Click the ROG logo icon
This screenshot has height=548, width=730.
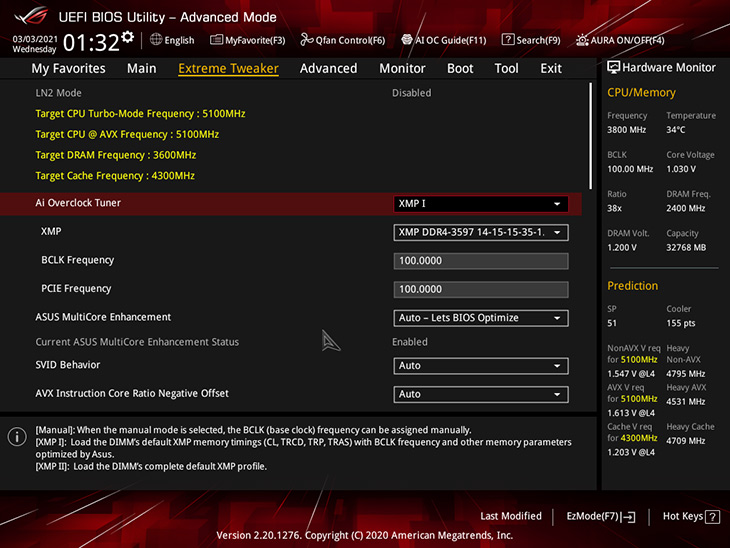click(x=32, y=16)
